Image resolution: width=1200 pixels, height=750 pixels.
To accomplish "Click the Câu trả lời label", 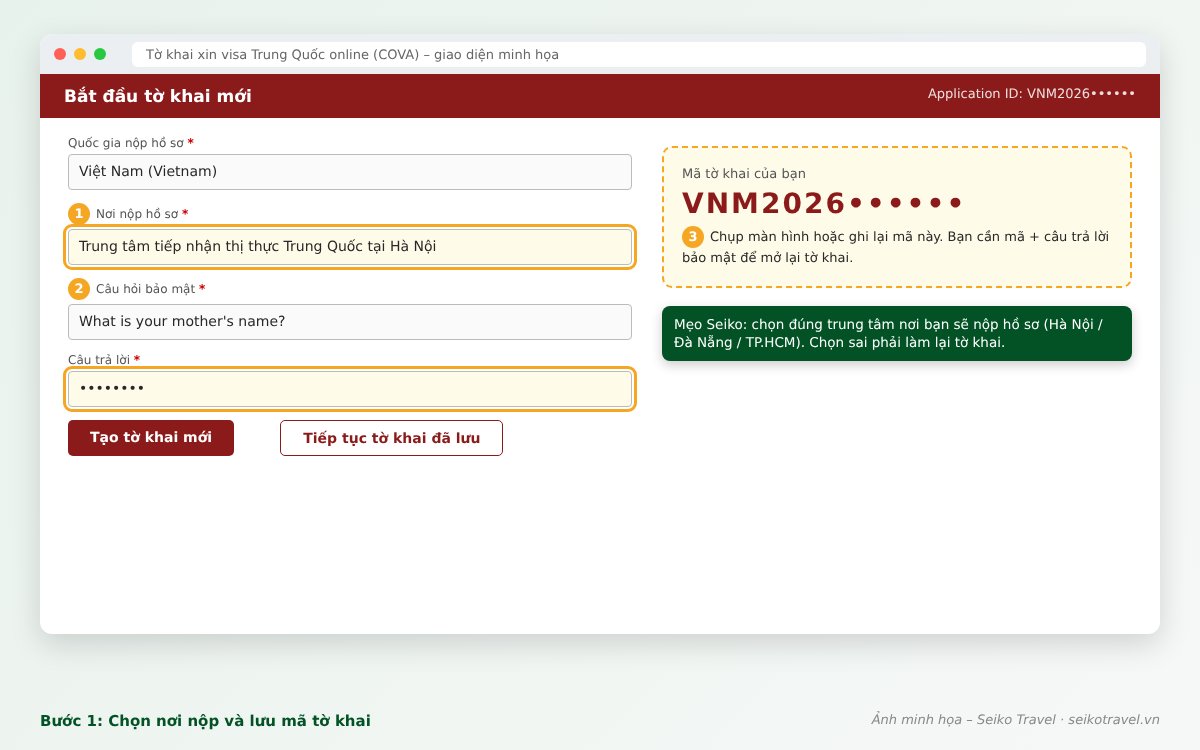I will (104, 360).
